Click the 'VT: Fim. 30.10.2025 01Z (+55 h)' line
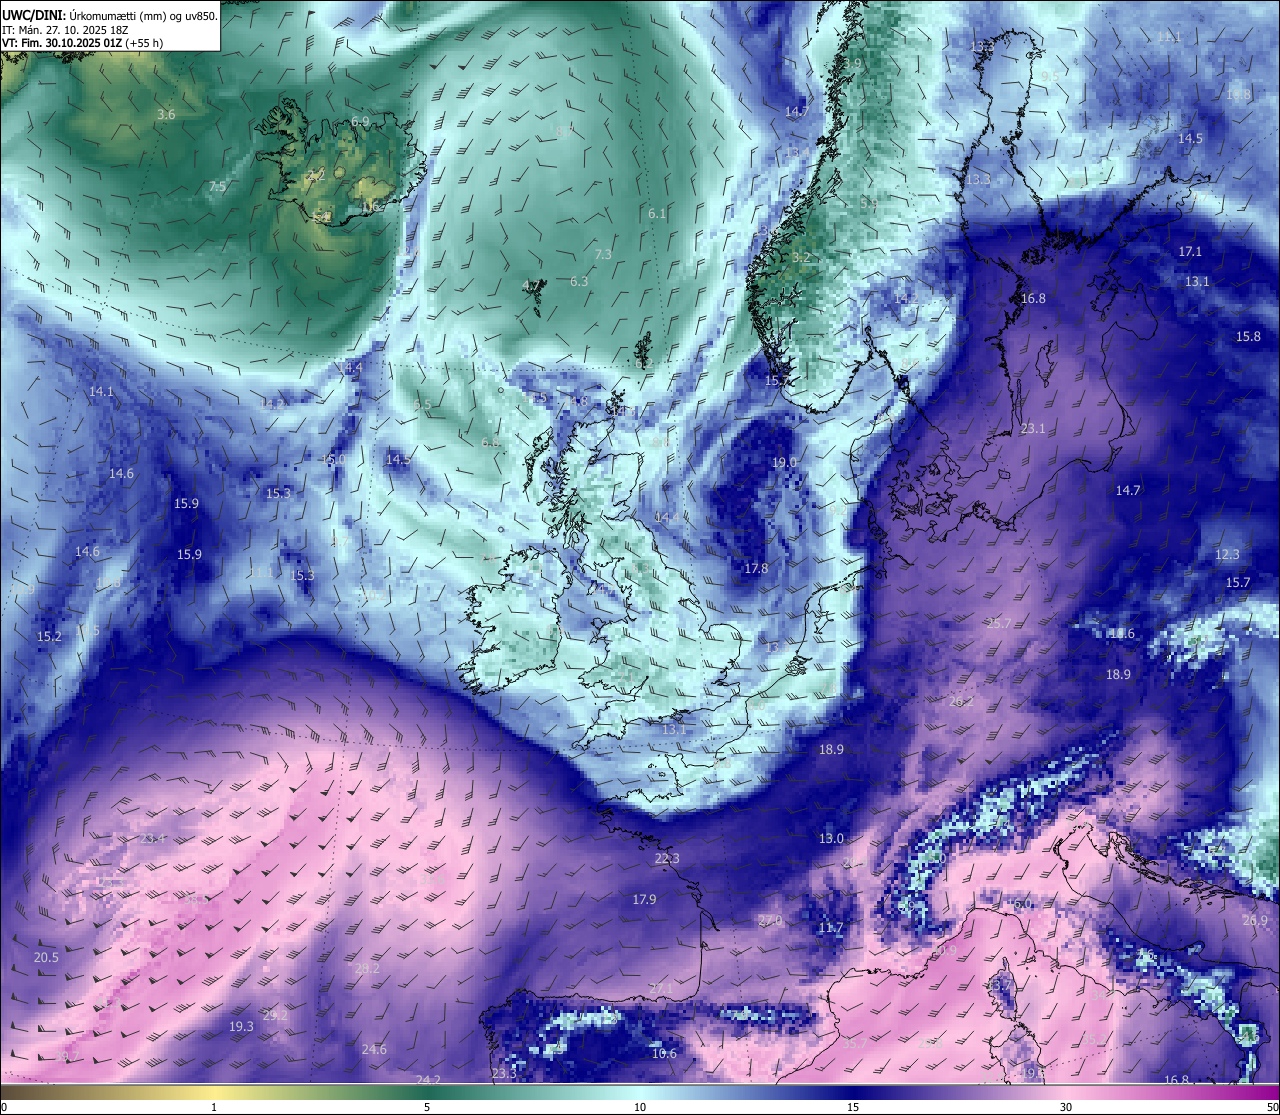 point(83,43)
